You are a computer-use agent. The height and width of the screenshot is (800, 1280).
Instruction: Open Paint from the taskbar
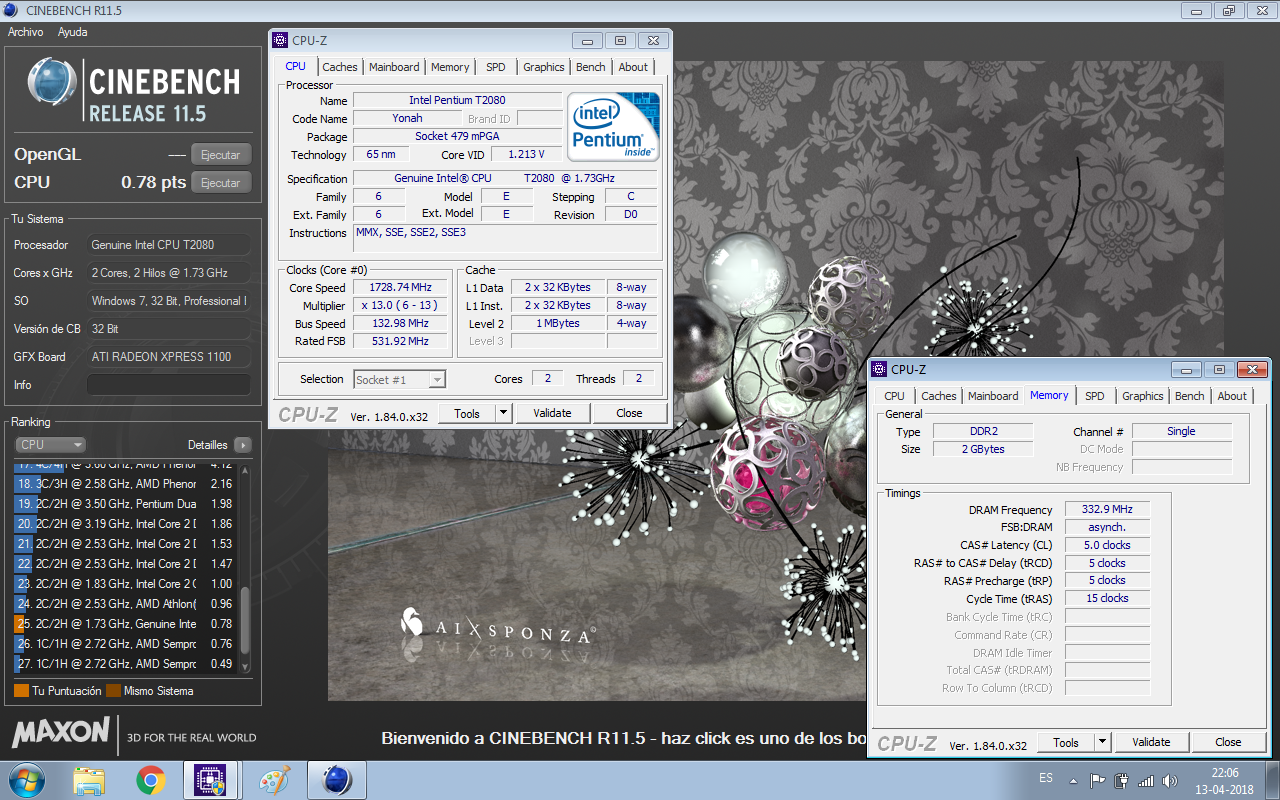pos(274,780)
